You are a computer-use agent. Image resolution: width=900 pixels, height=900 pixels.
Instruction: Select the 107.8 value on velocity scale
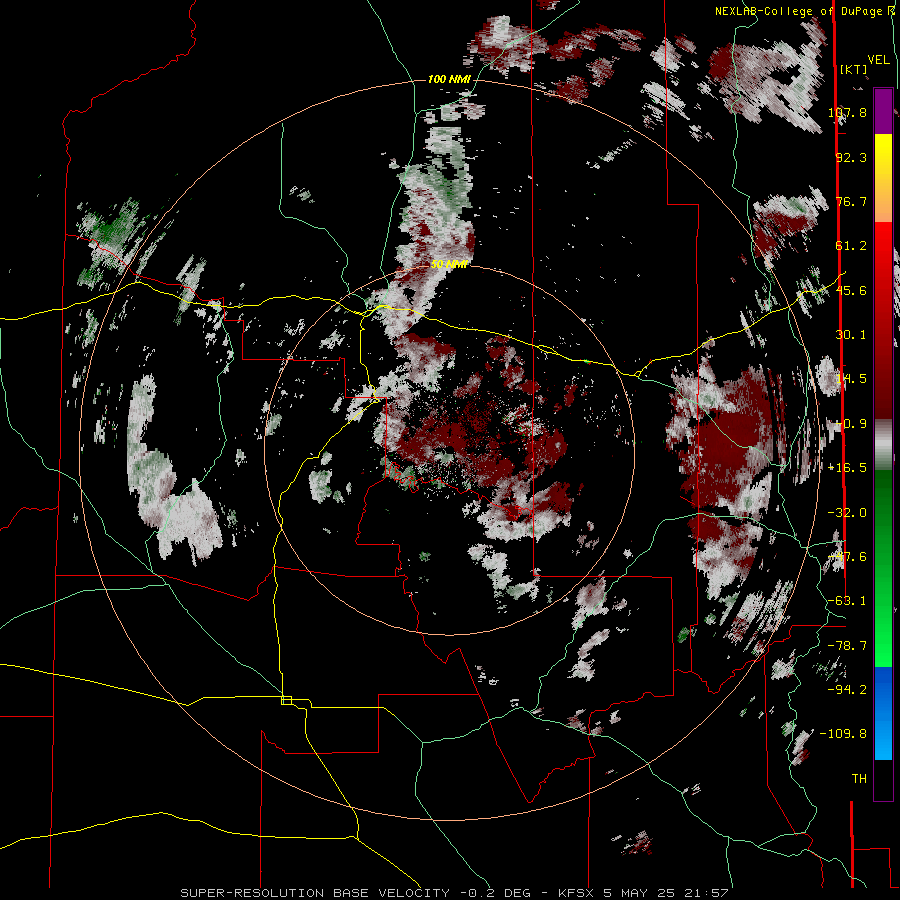847,112
